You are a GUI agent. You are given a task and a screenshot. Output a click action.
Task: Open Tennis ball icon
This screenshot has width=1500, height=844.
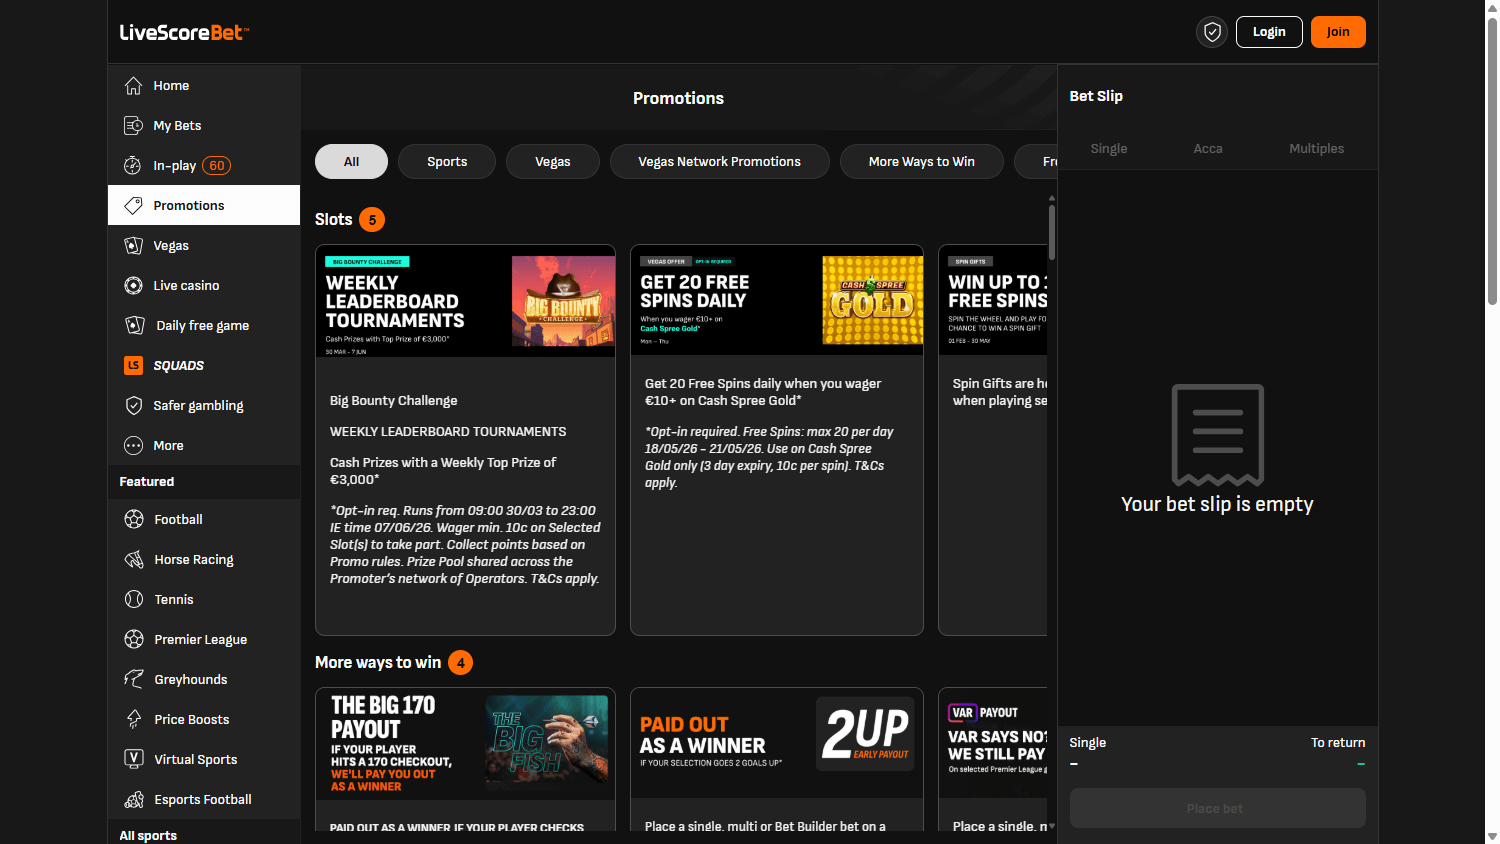click(134, 599)
